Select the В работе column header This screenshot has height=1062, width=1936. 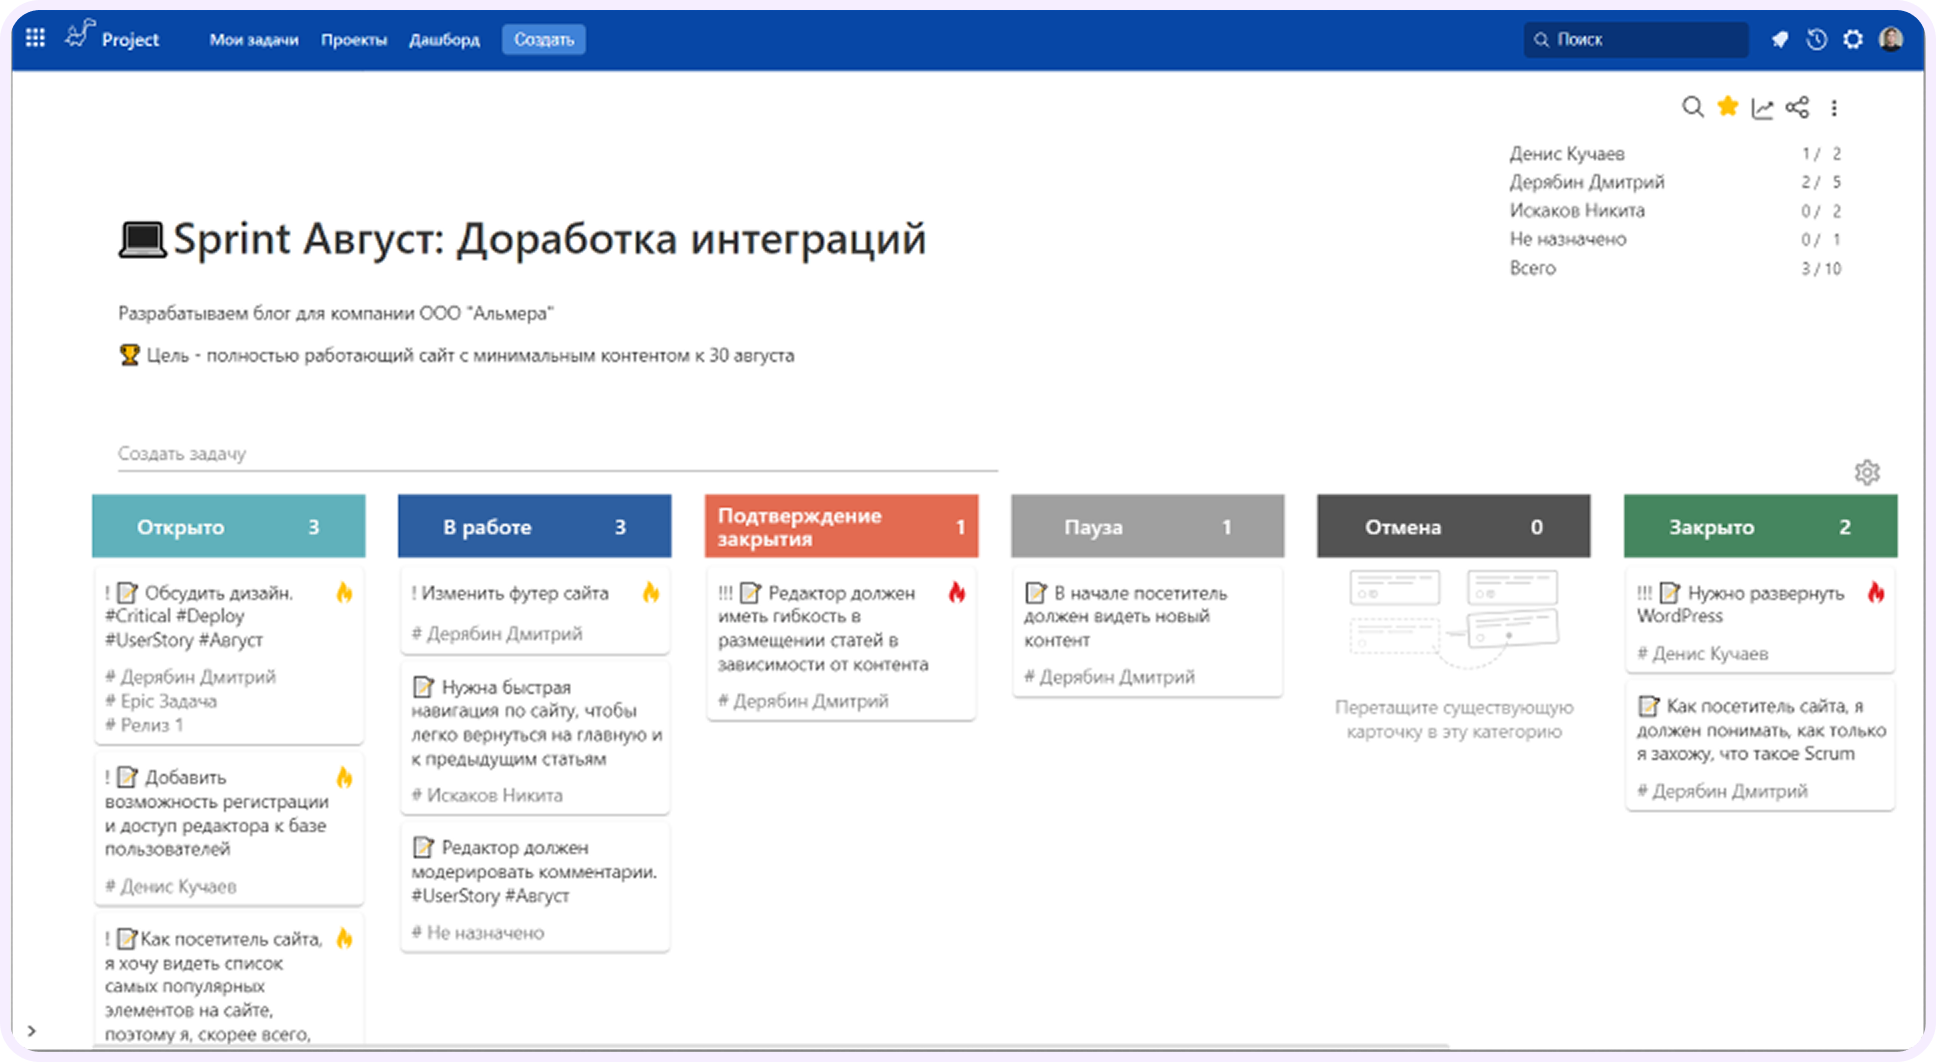pyautogui.click(x=535, y=526)
